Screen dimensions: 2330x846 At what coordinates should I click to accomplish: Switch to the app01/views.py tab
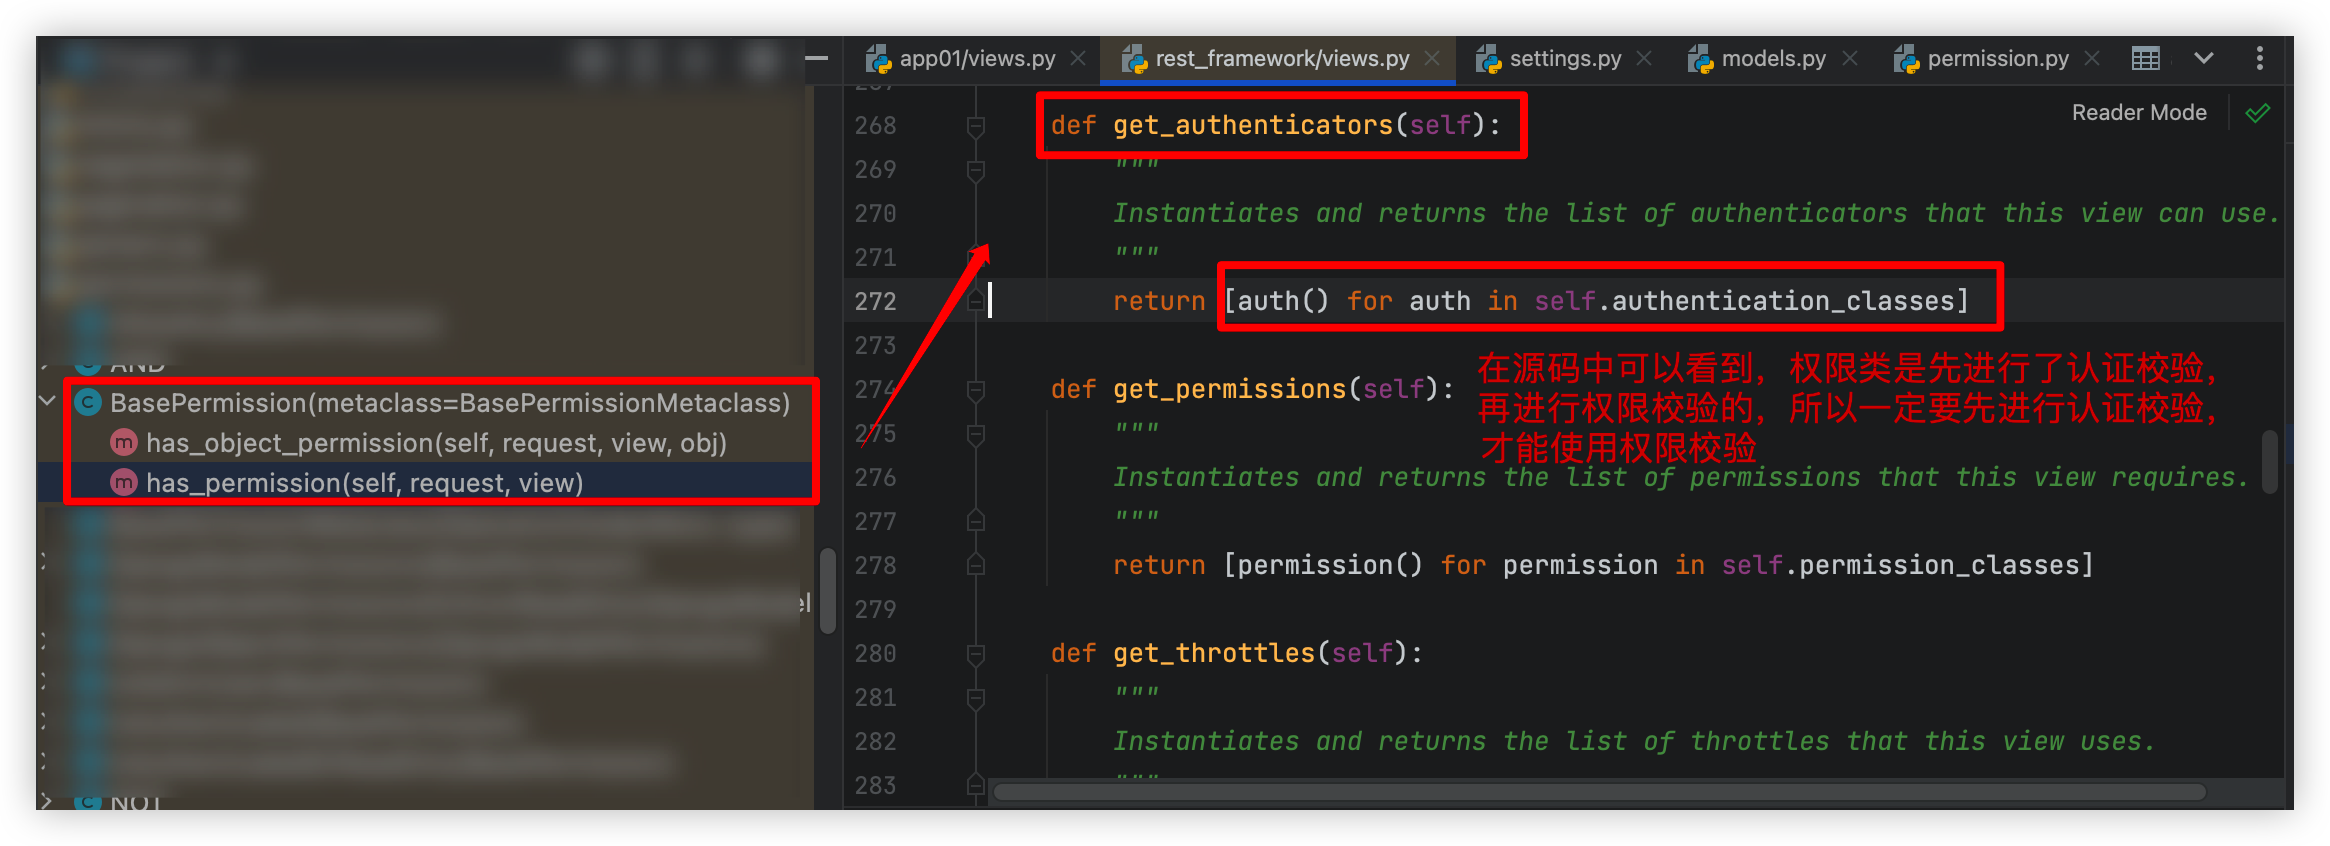976,59
